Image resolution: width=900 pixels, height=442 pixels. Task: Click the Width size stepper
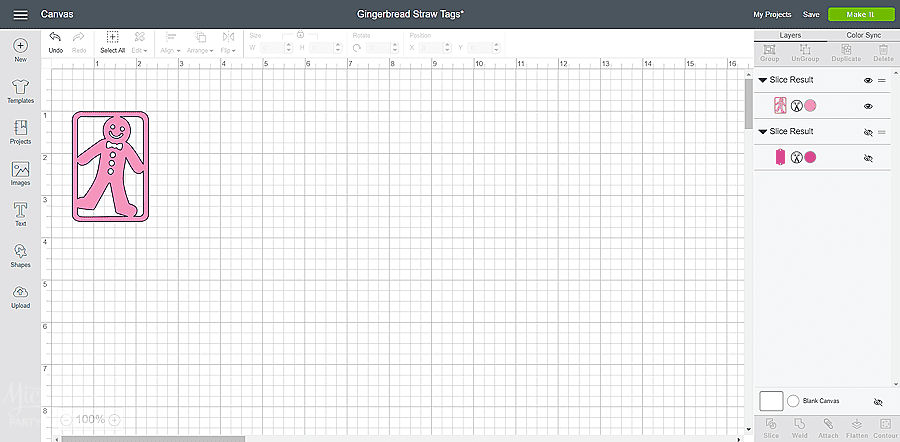pos(289,48)
